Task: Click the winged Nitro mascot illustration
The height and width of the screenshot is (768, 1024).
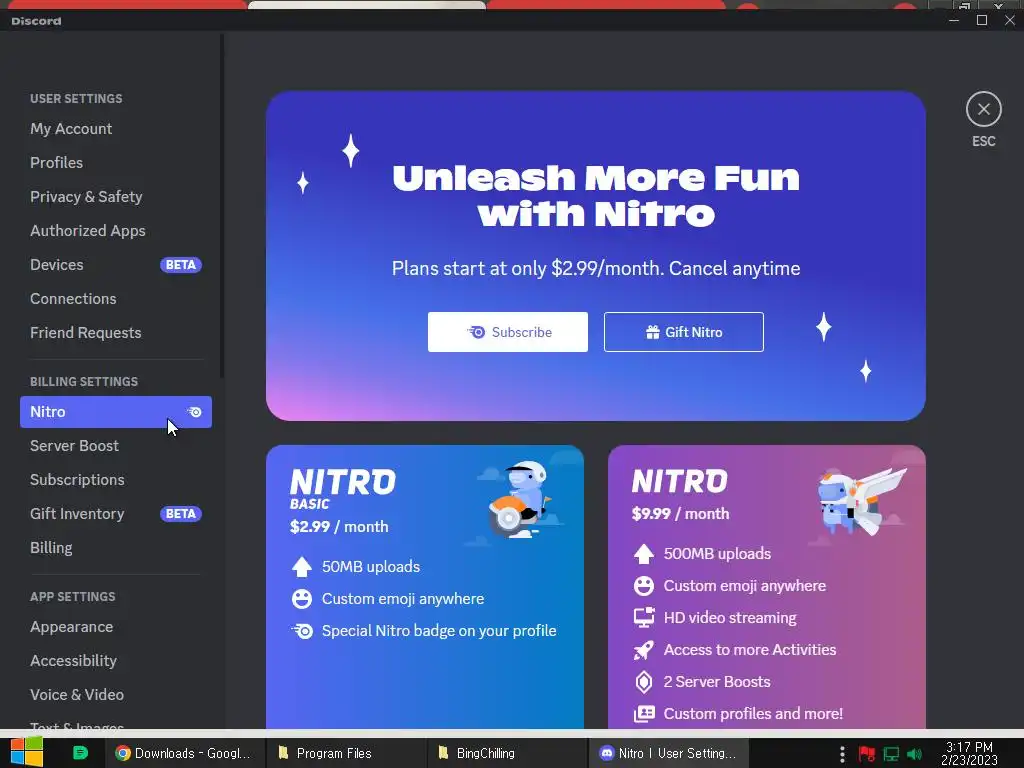Action: (x=861, y=502)
